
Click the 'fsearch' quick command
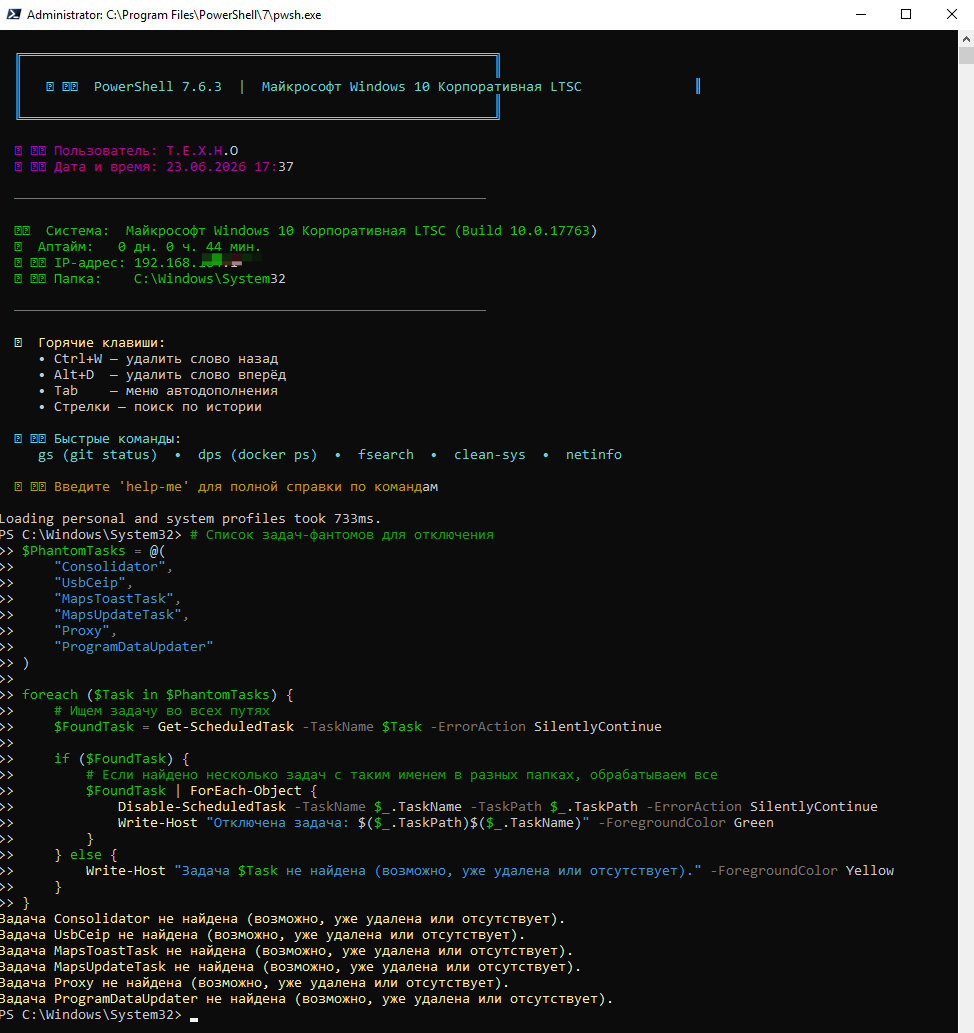(x=386, y=455)
